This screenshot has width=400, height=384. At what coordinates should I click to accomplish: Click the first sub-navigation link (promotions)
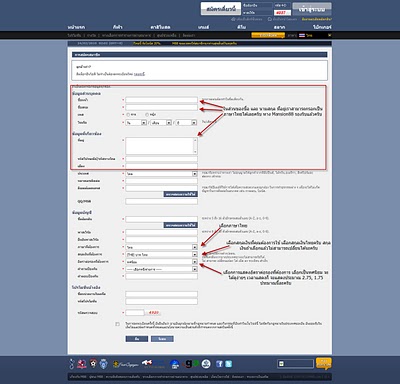tap(74, 35)
